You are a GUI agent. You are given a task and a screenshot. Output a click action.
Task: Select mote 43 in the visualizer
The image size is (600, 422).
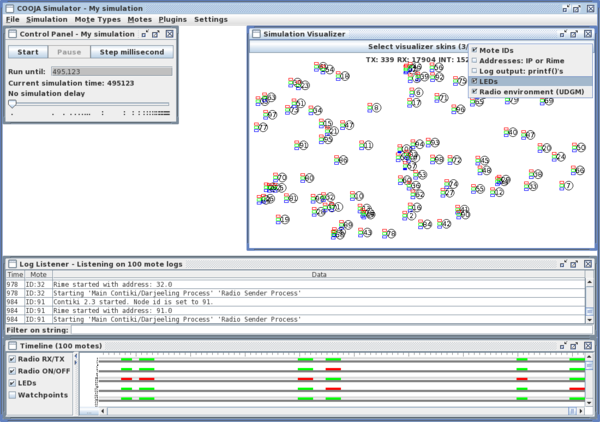[x=367, y=233]
